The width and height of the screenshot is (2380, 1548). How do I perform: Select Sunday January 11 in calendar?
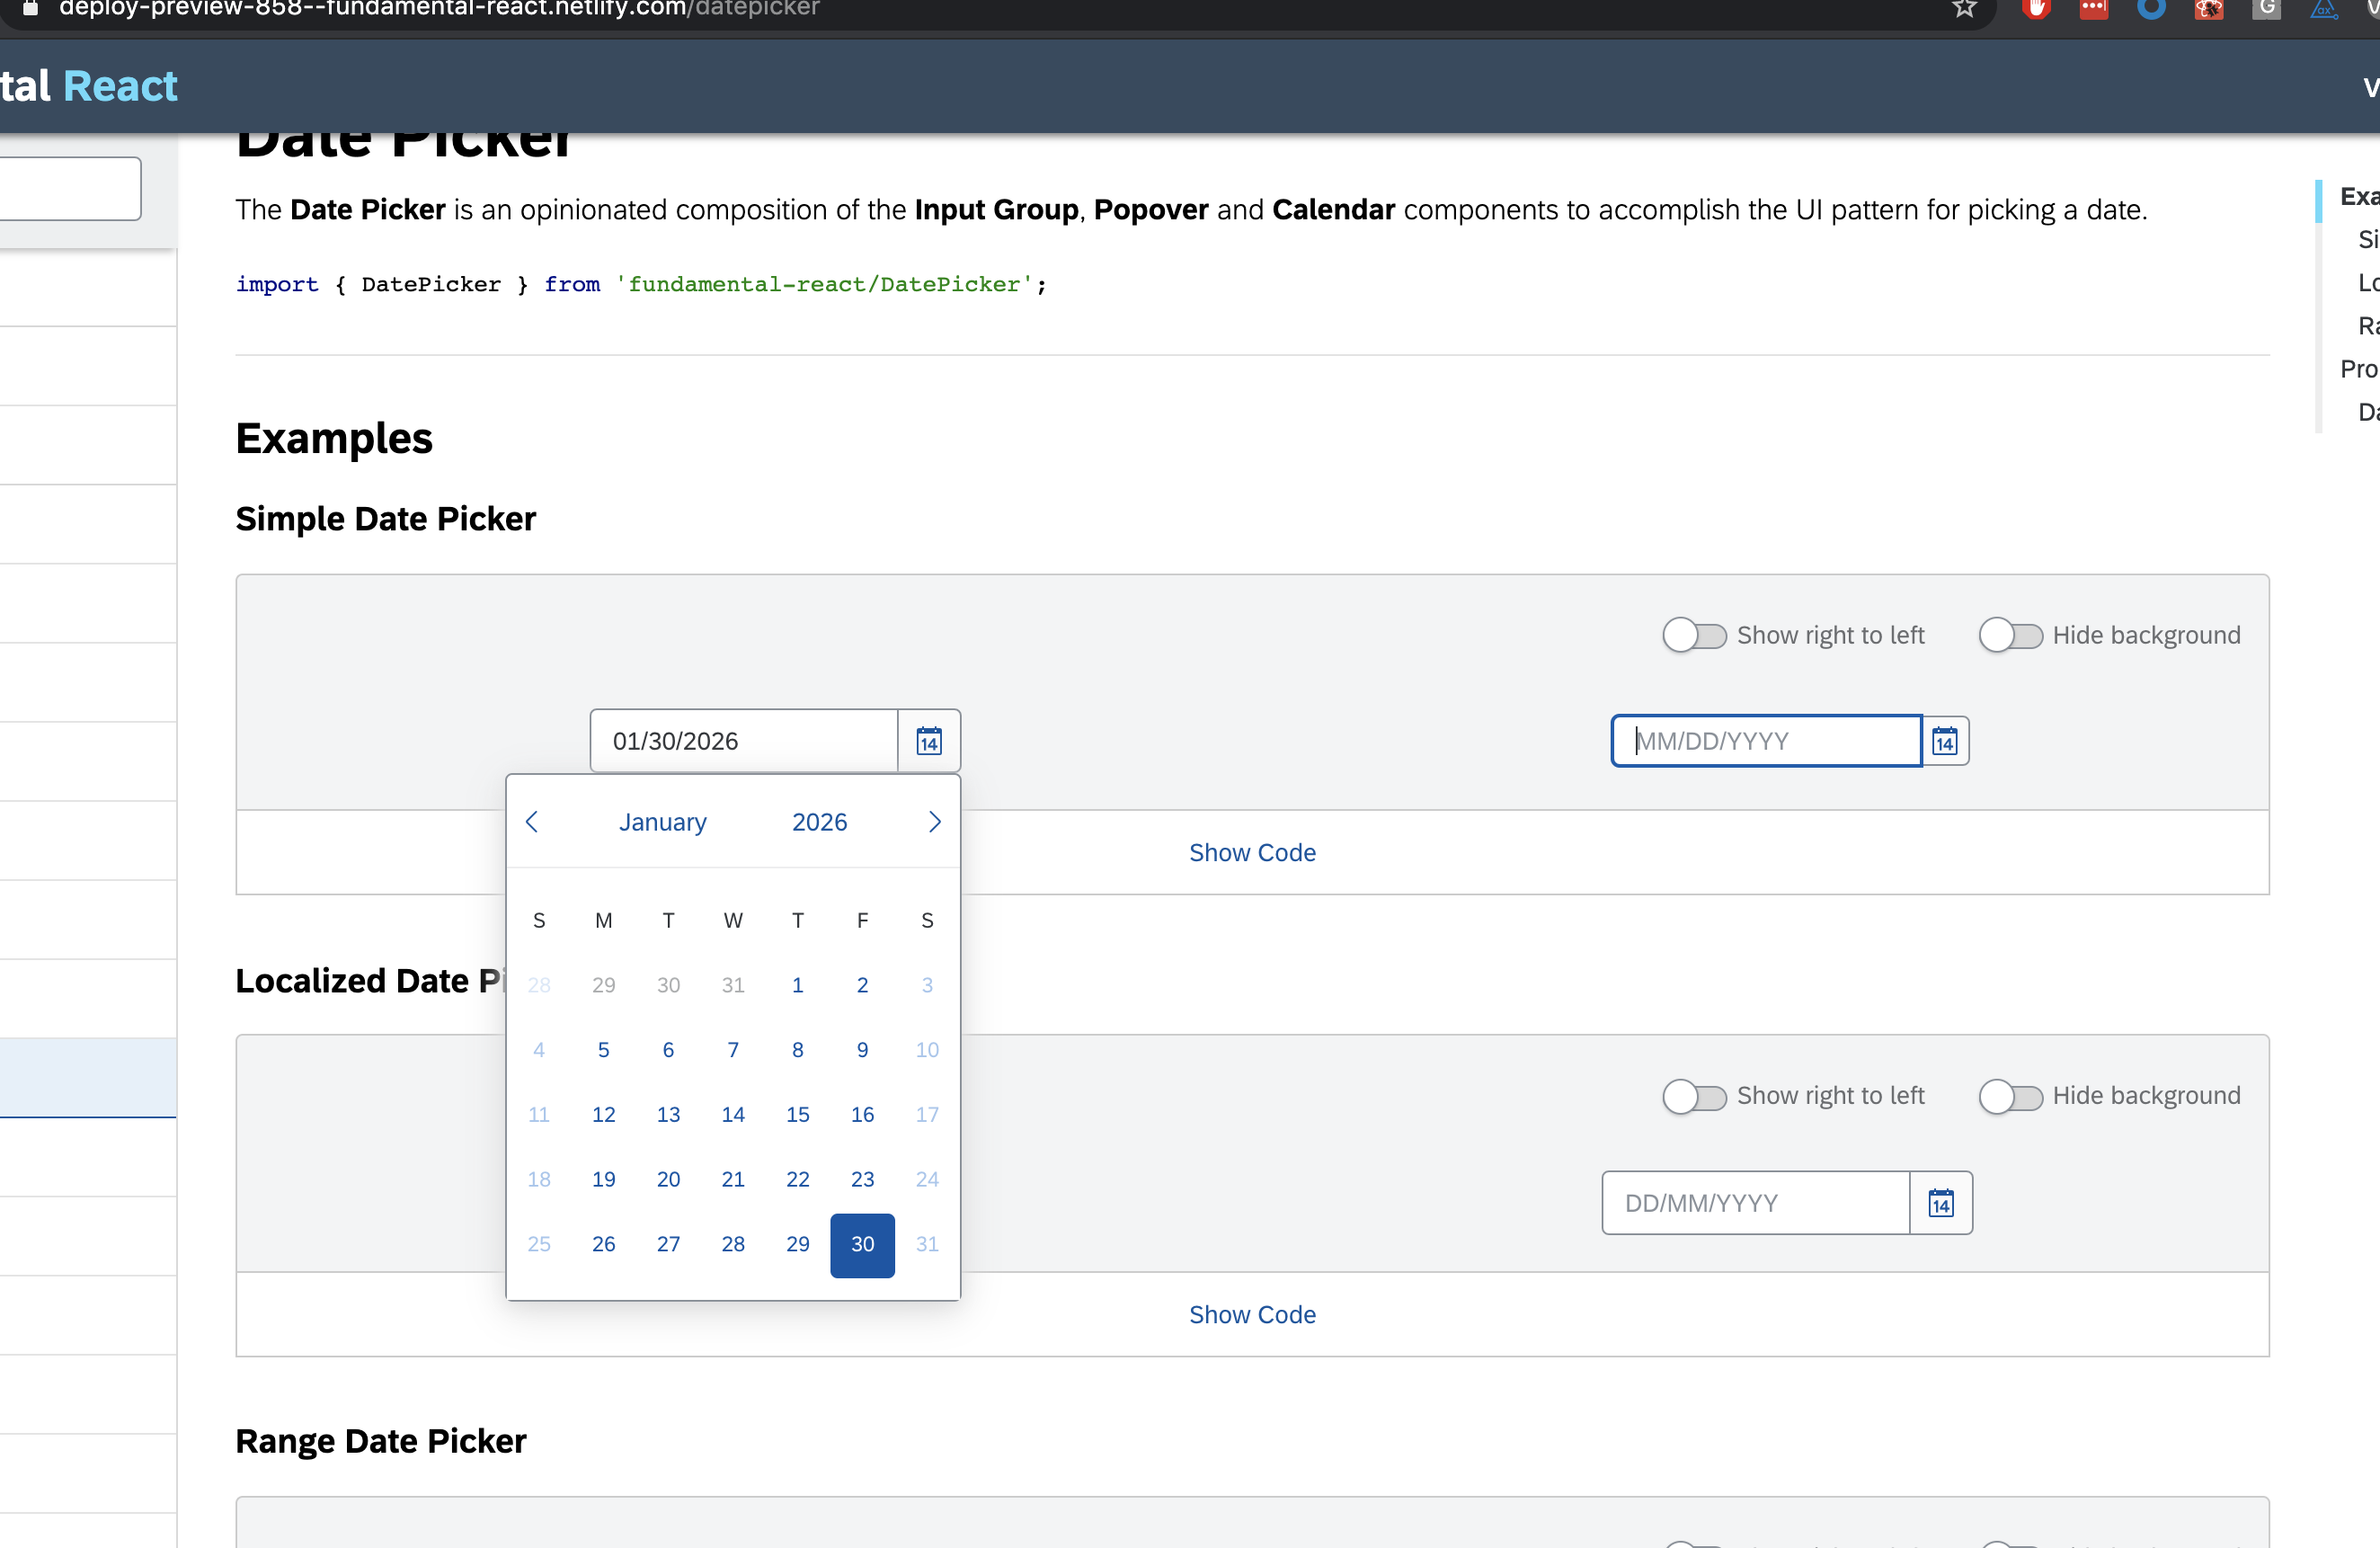539,1114
